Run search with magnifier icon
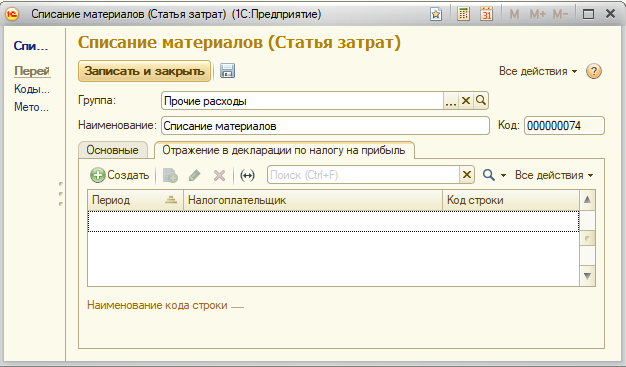Viewport: 626px width, 367px height. (489, 175)
